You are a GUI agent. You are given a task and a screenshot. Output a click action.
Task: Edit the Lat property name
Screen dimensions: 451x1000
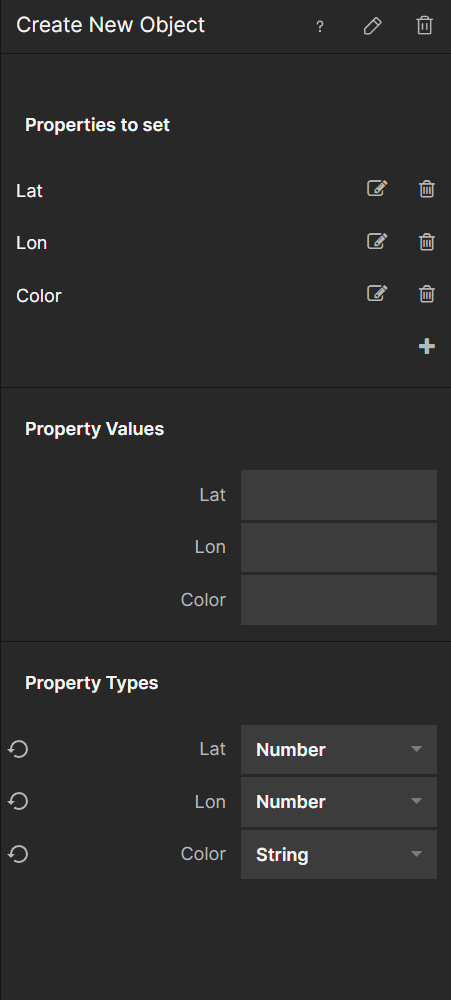click(377, 189)
